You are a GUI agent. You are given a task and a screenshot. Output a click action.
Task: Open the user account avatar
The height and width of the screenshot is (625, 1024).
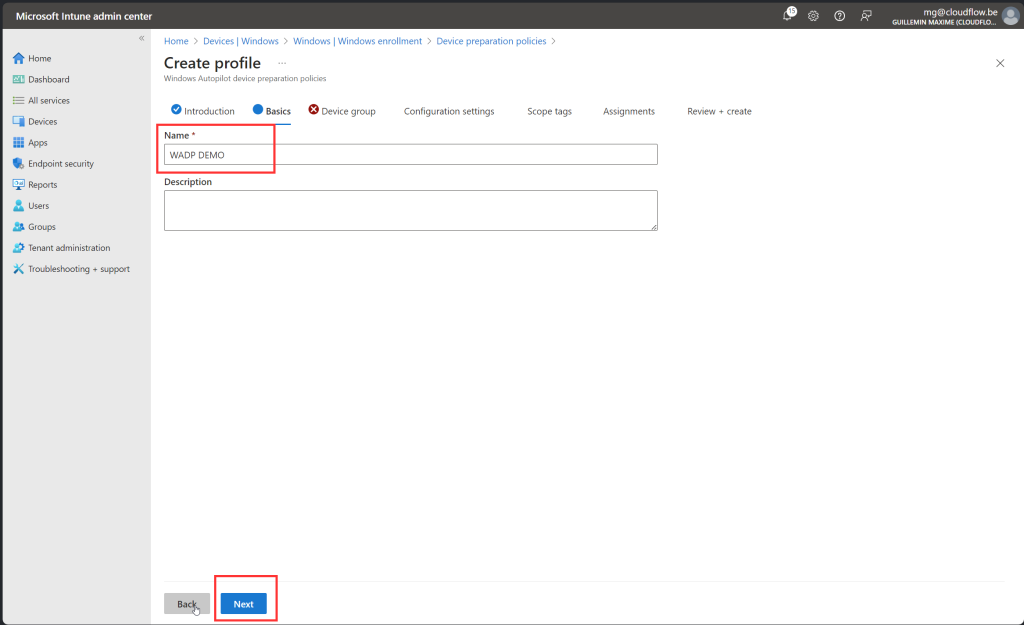click(x=1010, y=17)
